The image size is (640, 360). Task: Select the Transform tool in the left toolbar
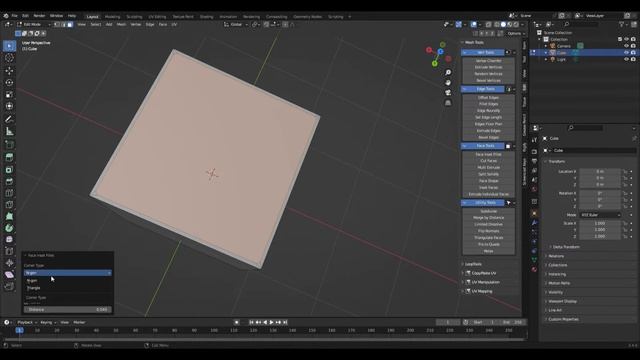(9, 106)
